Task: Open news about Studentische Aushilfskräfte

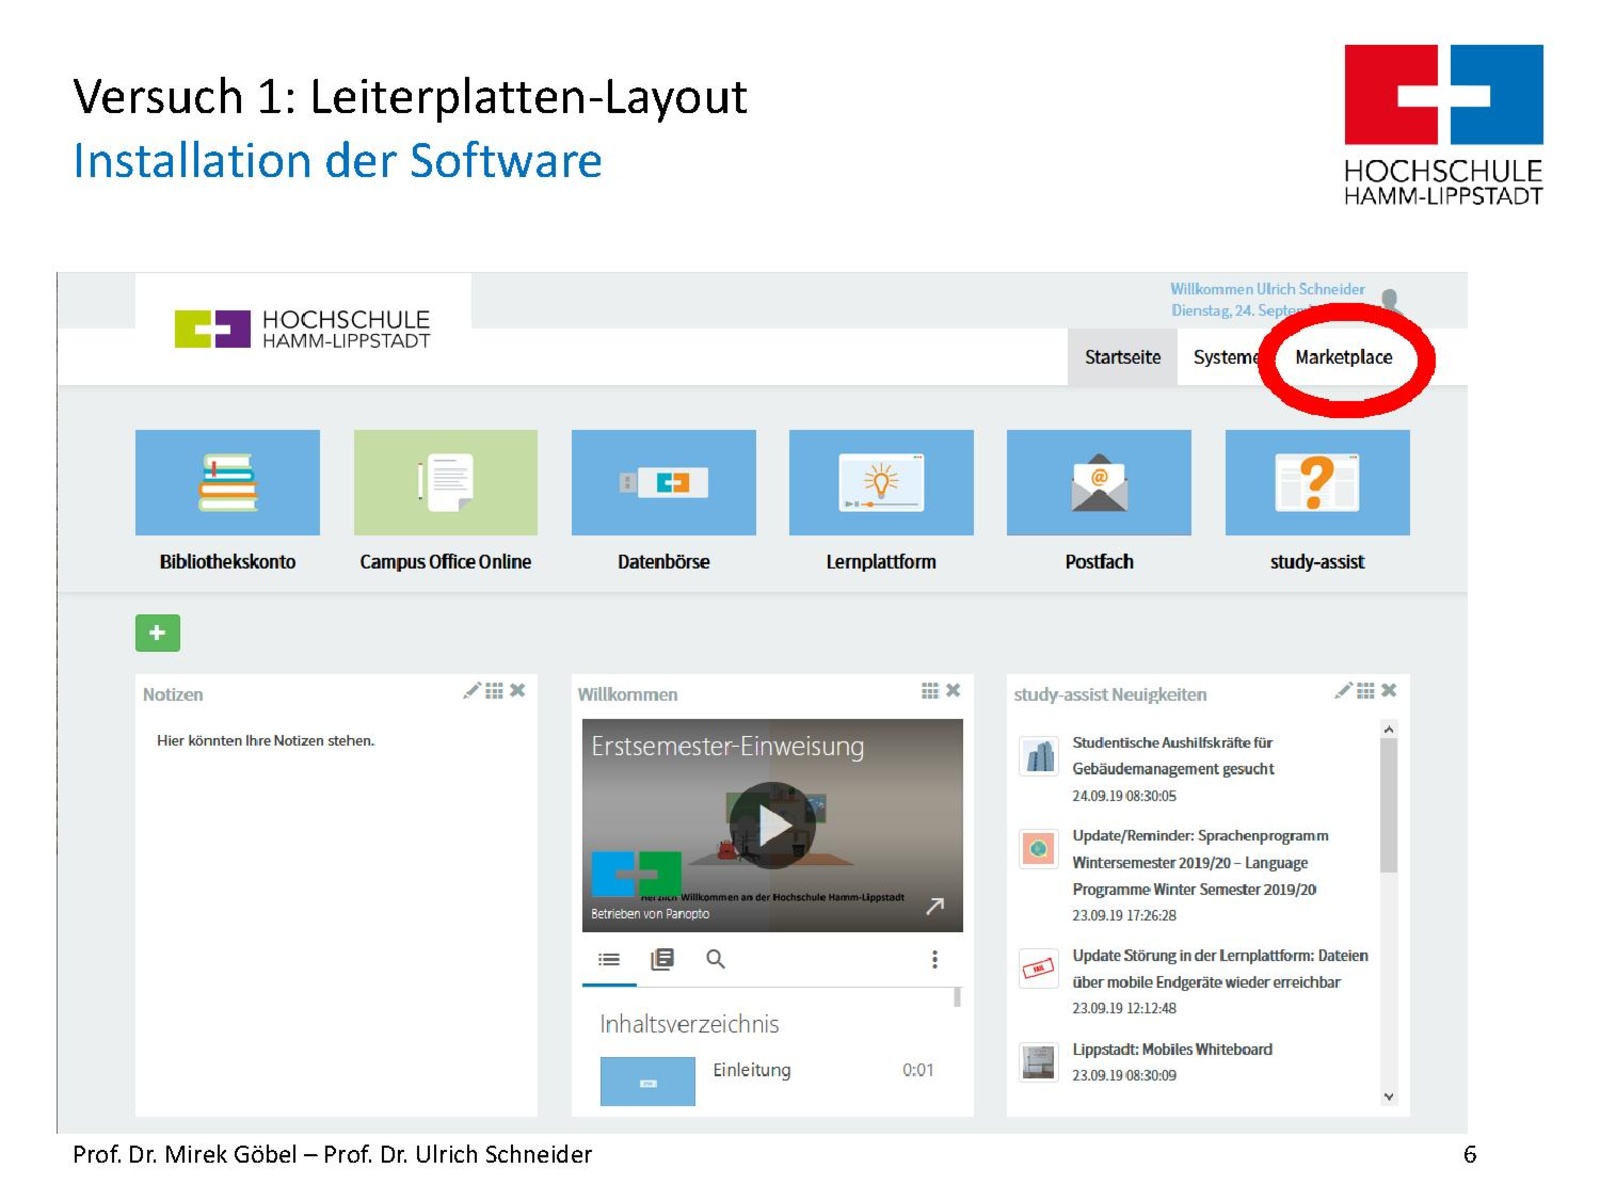Action: coord(1172,756)
